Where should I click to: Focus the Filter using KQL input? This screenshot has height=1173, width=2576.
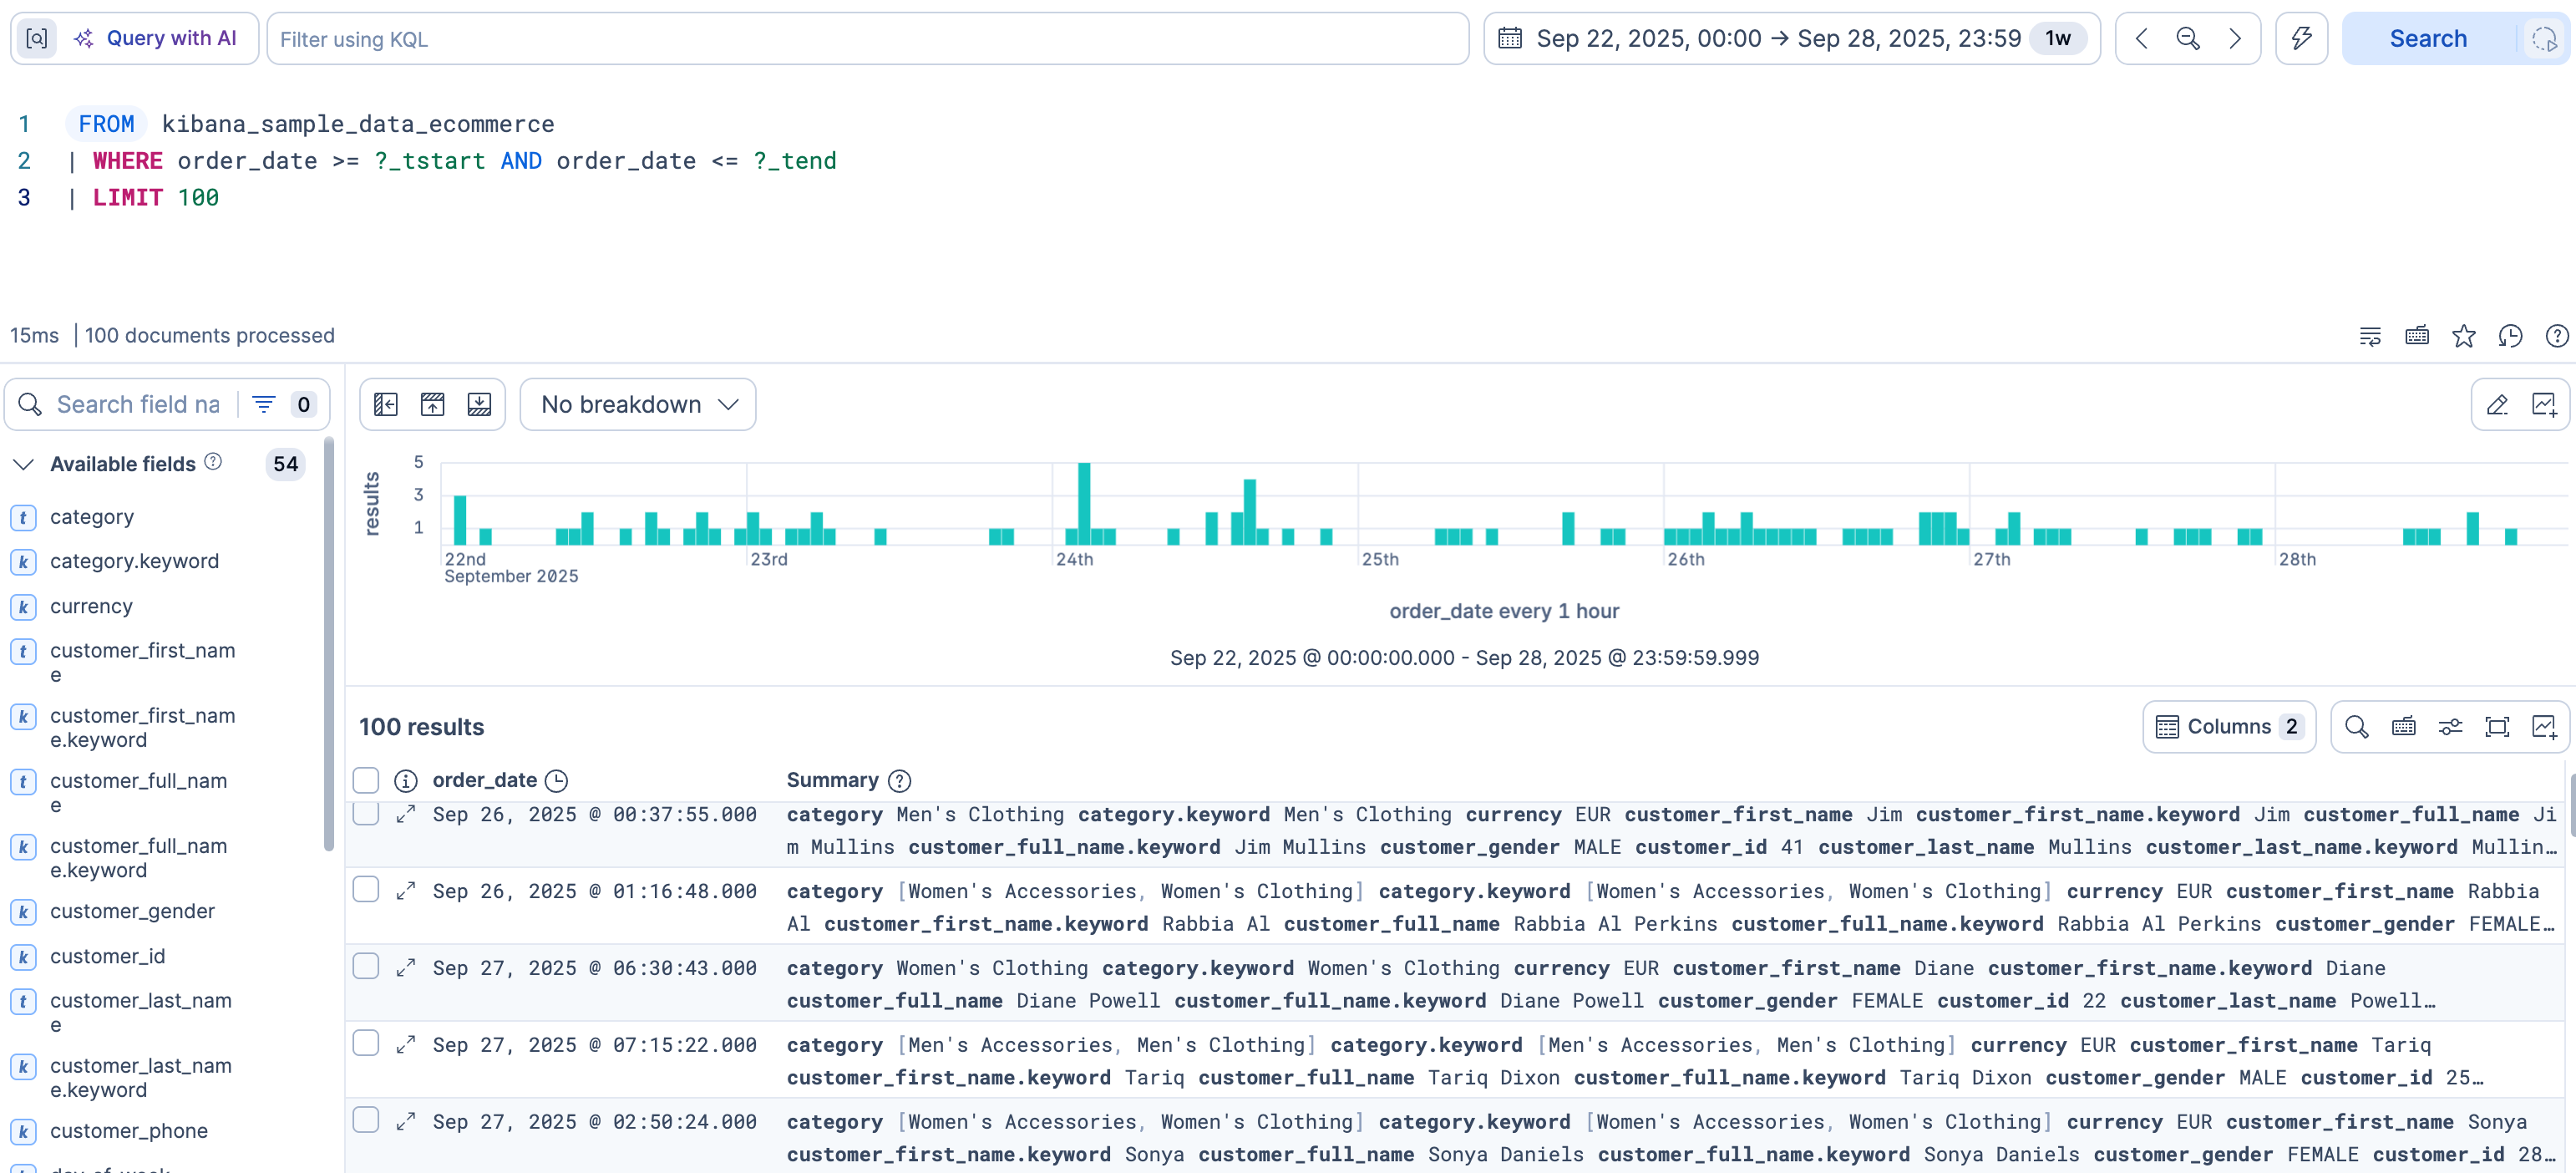tap(868, 39)
